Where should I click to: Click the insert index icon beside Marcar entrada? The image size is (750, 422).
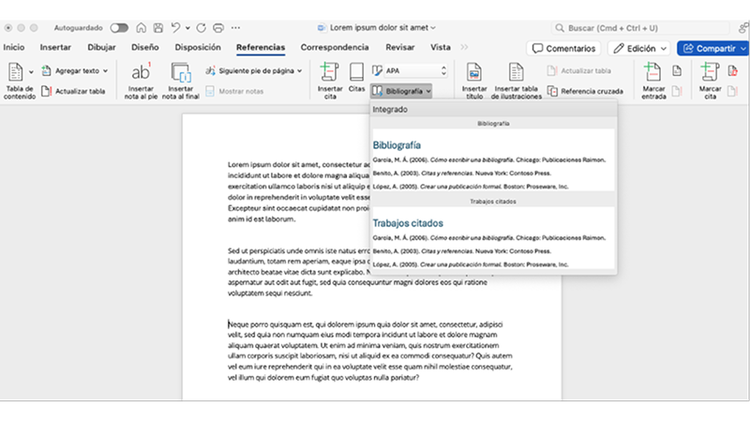point(677,71)
